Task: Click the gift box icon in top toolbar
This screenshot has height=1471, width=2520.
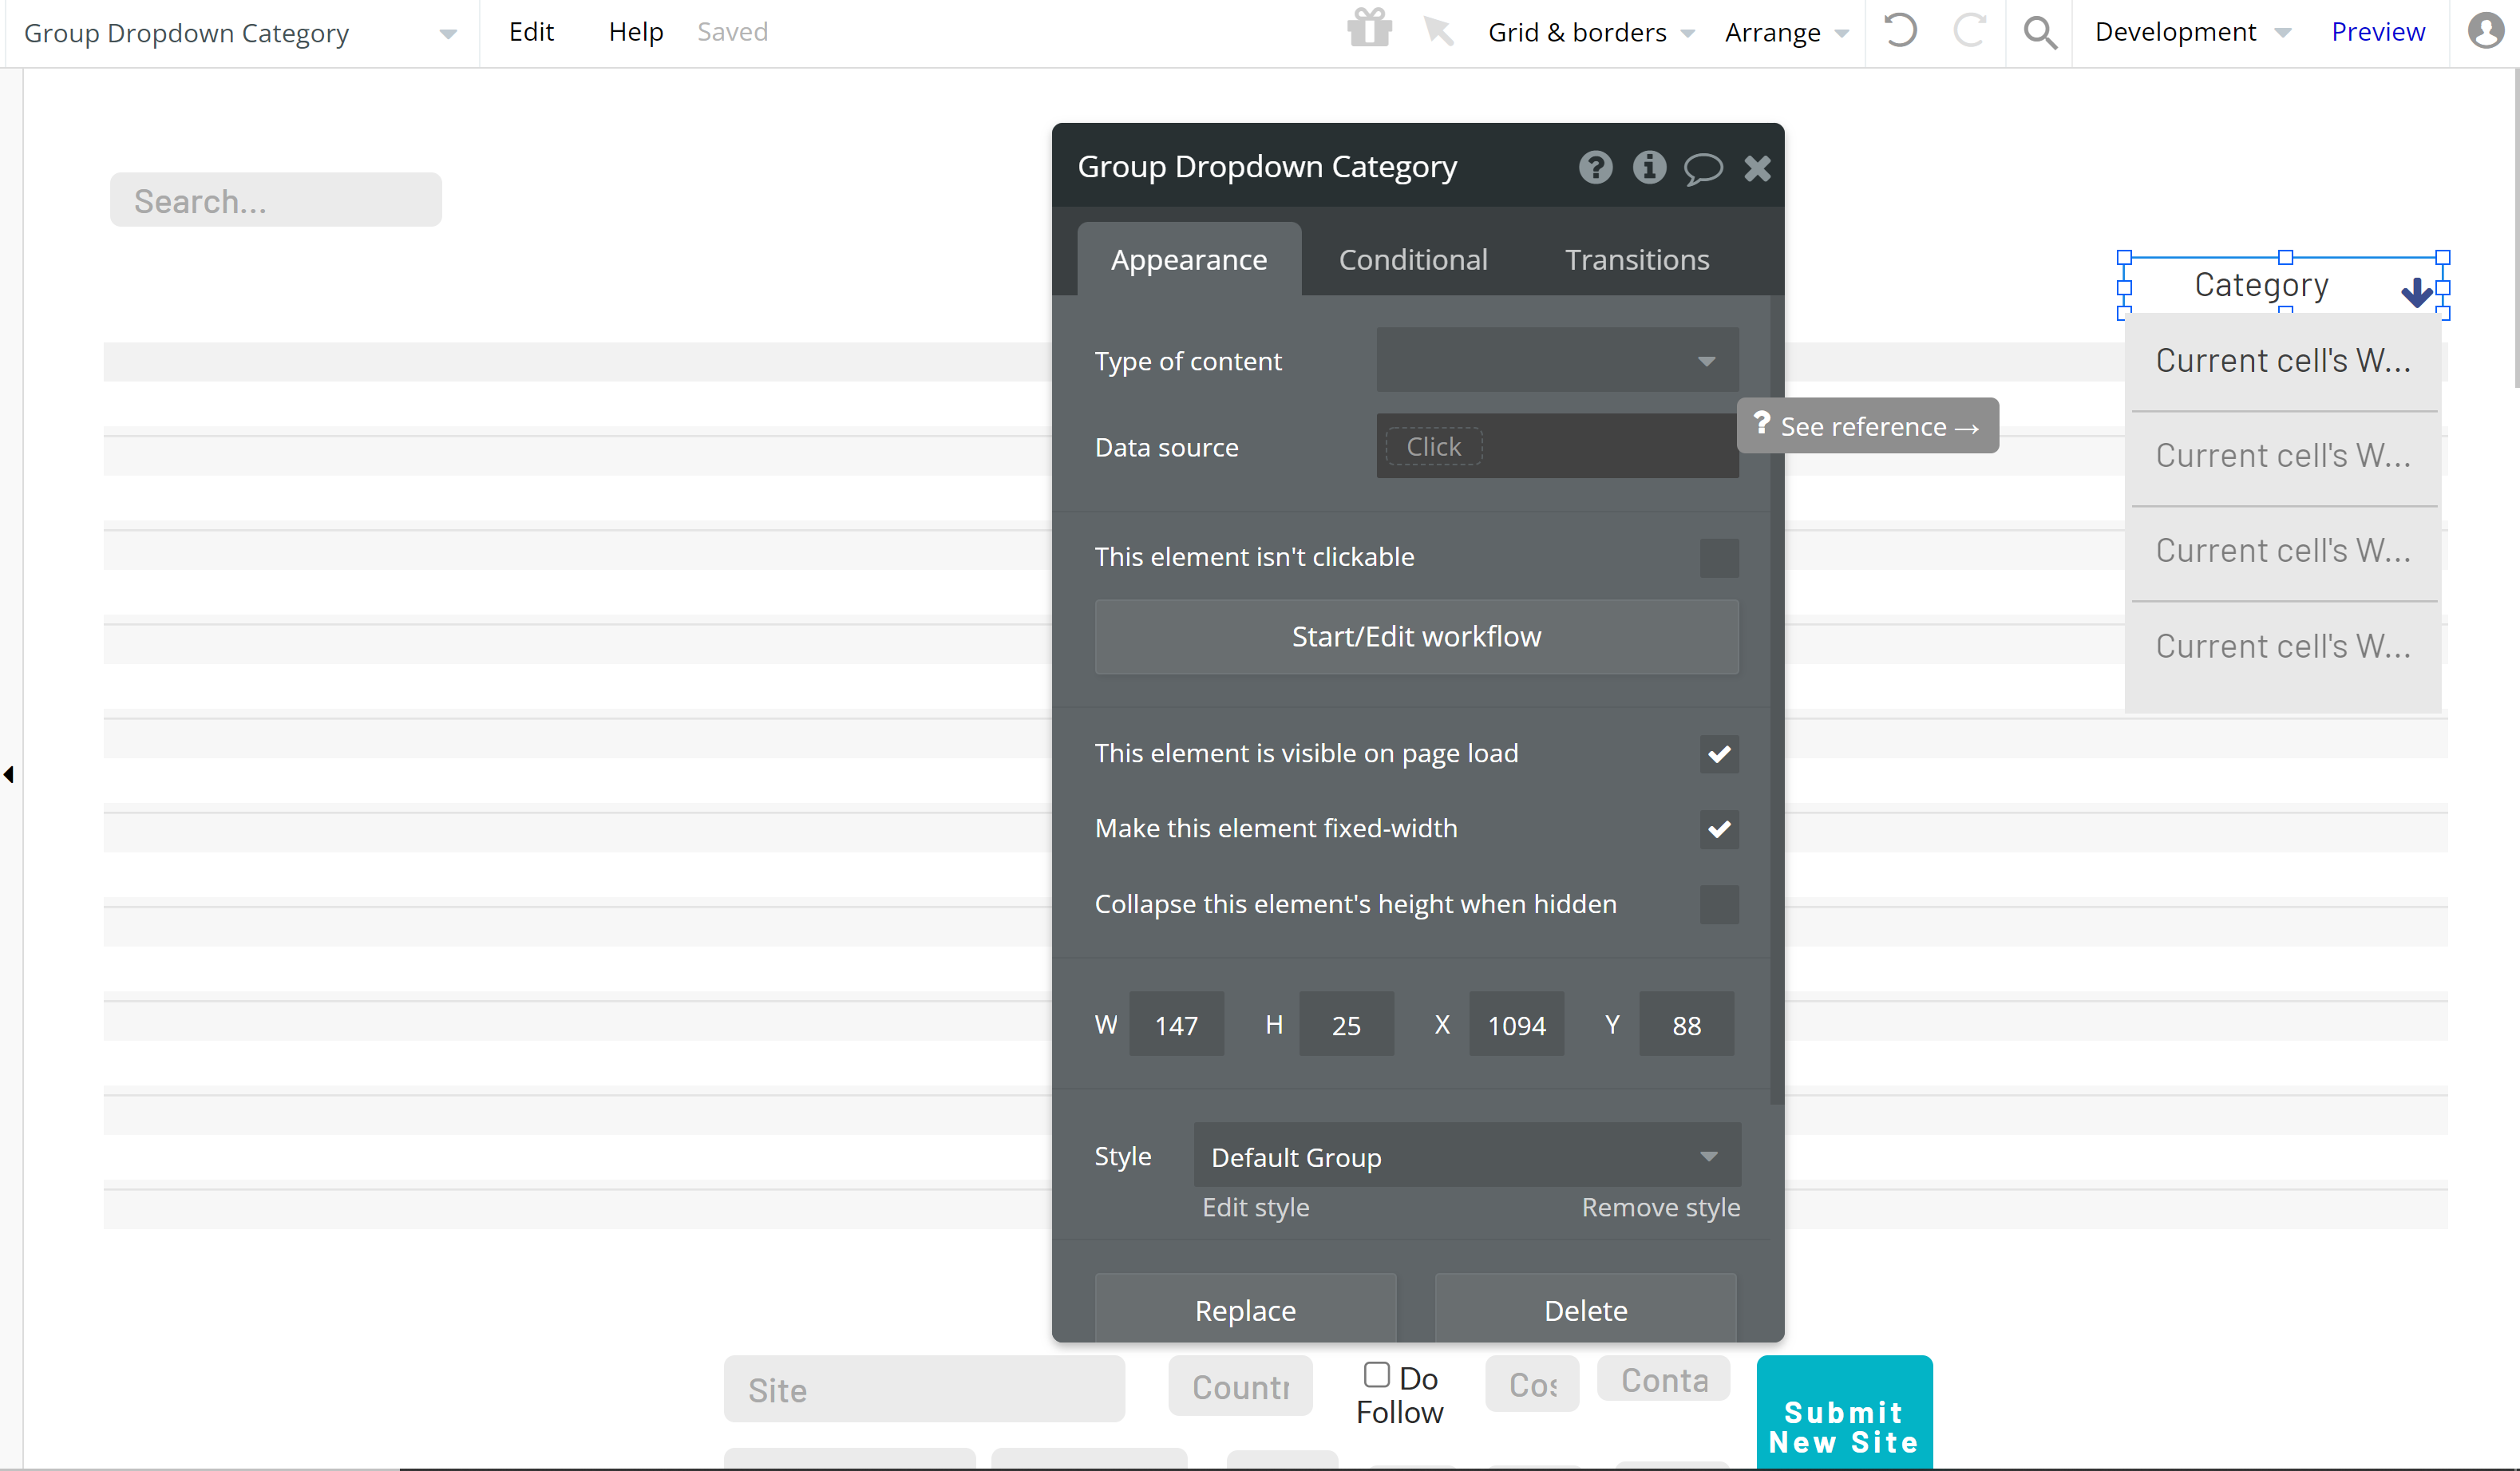Action: [1369, 30]
